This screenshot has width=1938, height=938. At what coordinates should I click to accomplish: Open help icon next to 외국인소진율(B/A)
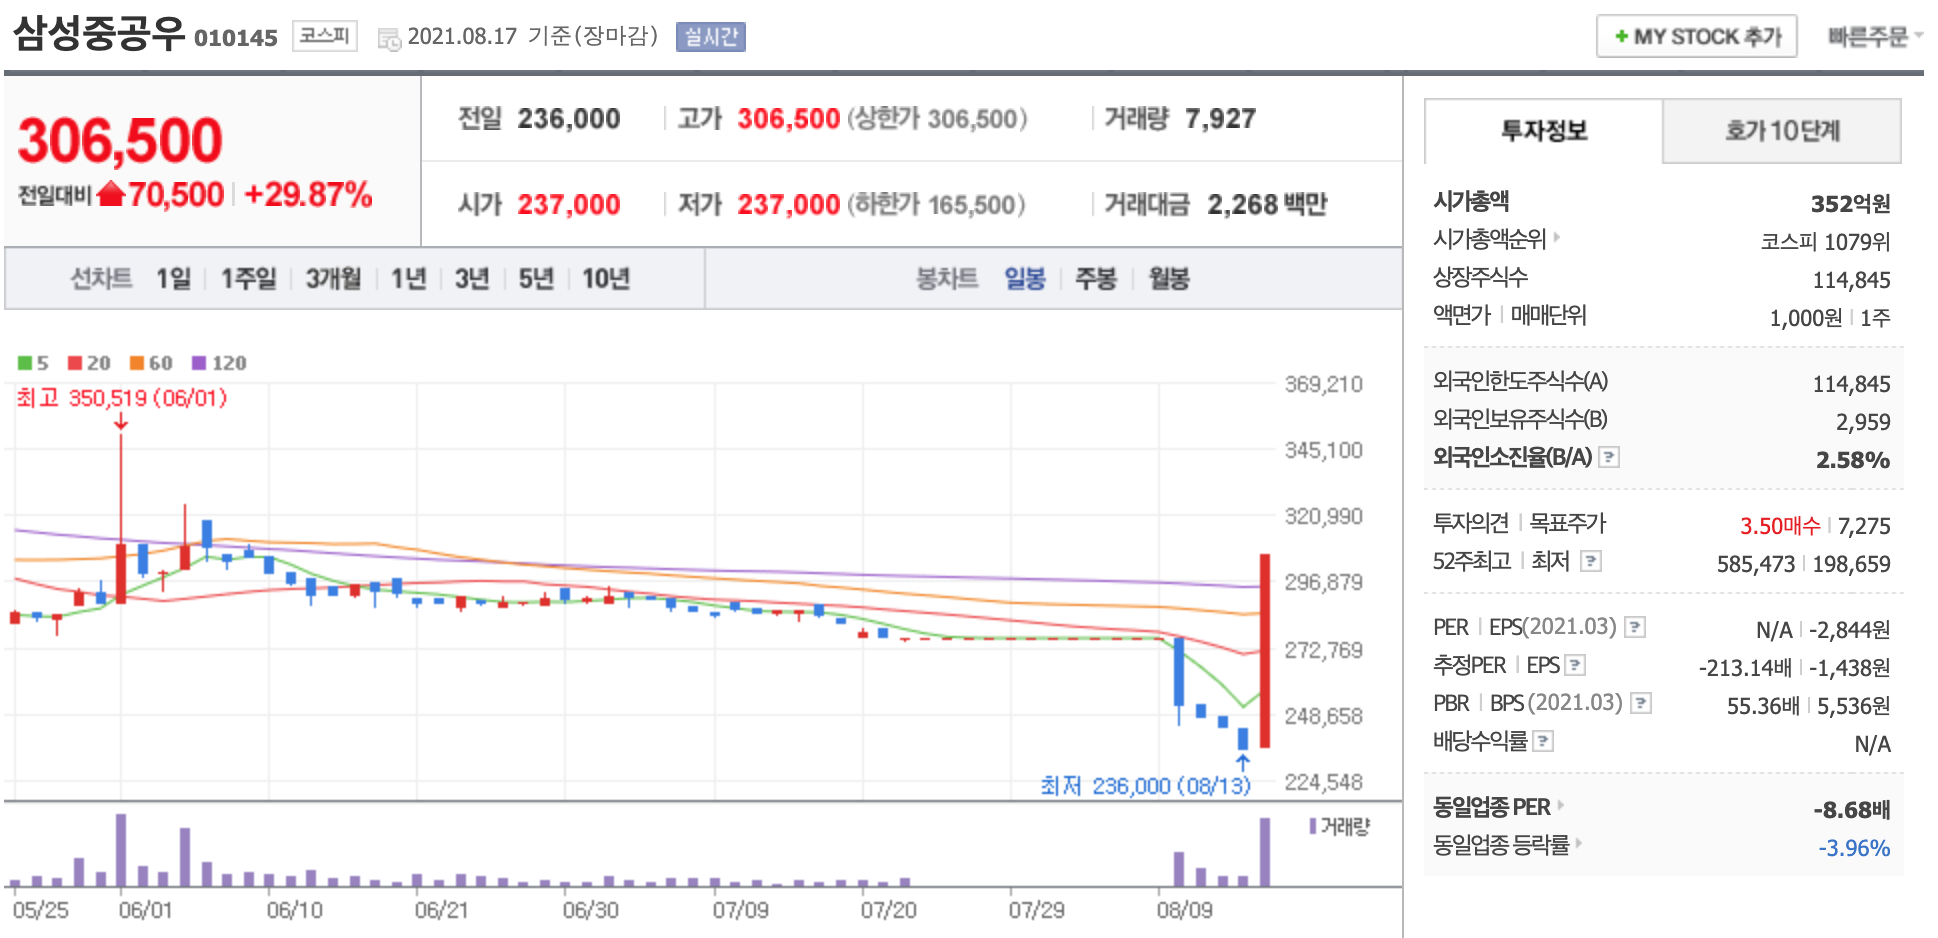click(x=1609, y=457)
